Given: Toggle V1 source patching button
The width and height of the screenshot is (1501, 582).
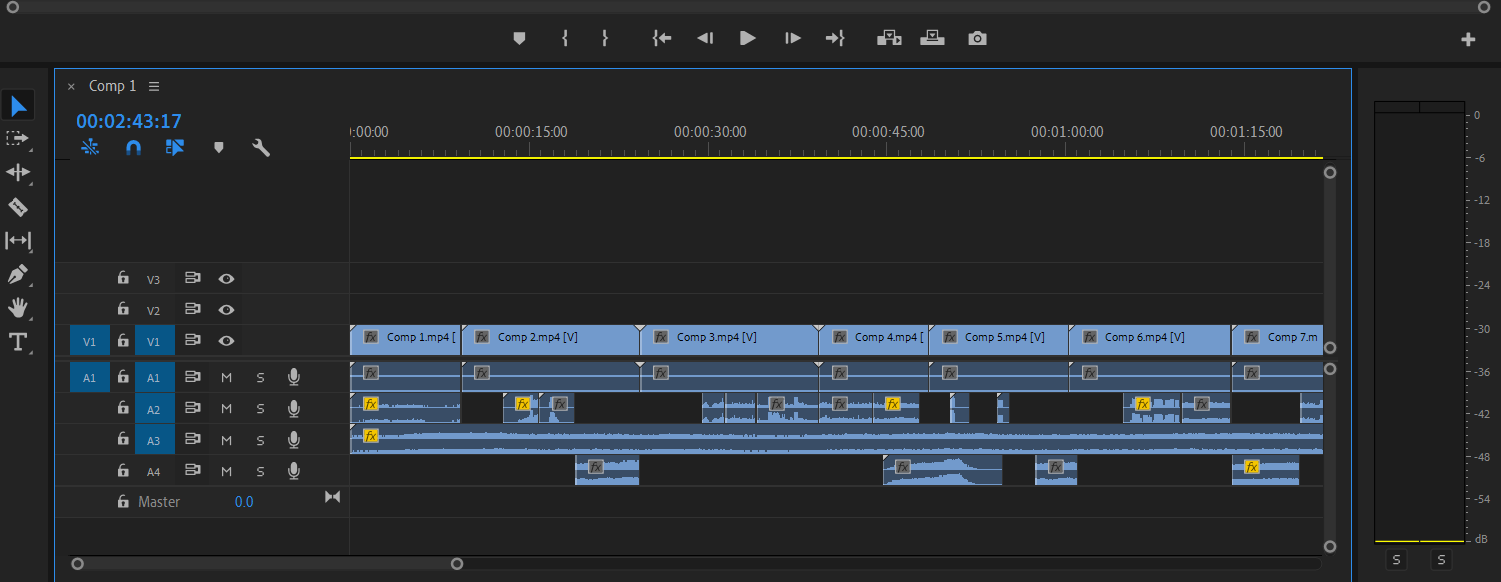Looking at the screenshot, I should [x=89, y=341].
